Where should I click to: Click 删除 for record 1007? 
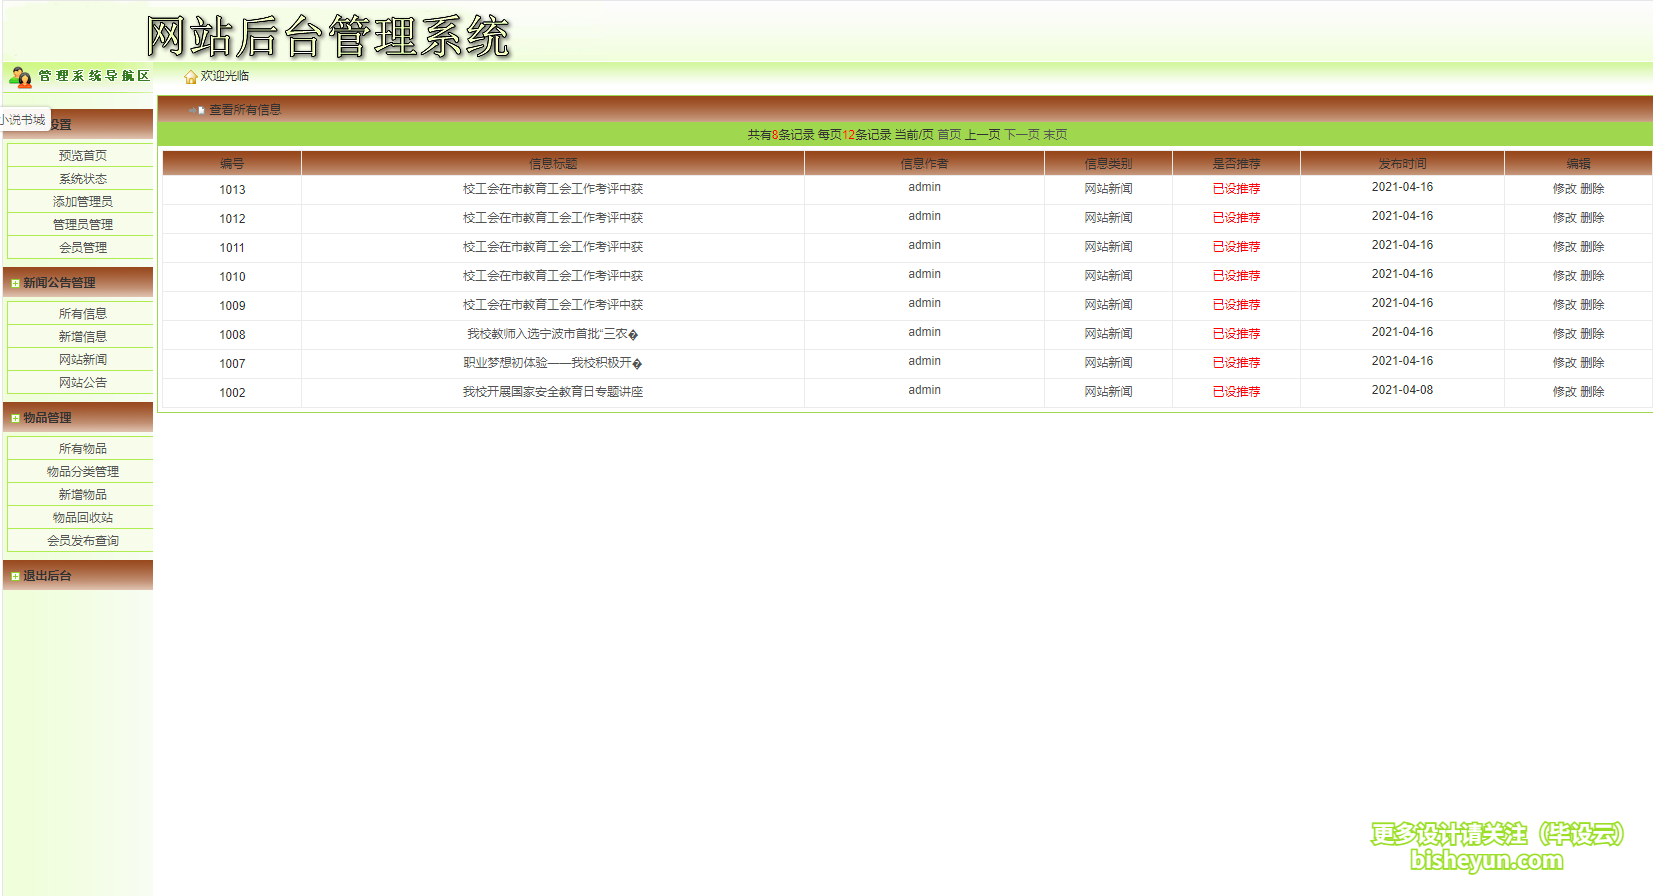(x=1592, y=362)
